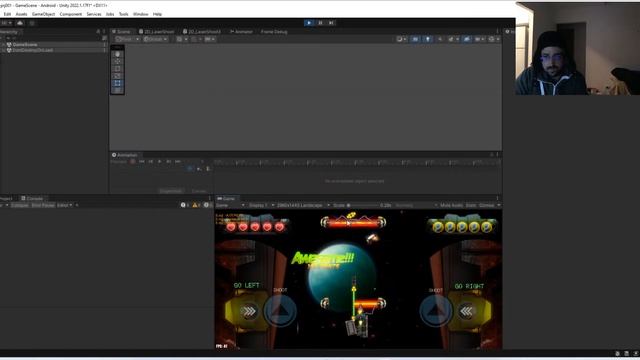Click the Hierarchy panel lock icon
The image size is (640, 360).
pyautogui.click(x=98, y=31)
